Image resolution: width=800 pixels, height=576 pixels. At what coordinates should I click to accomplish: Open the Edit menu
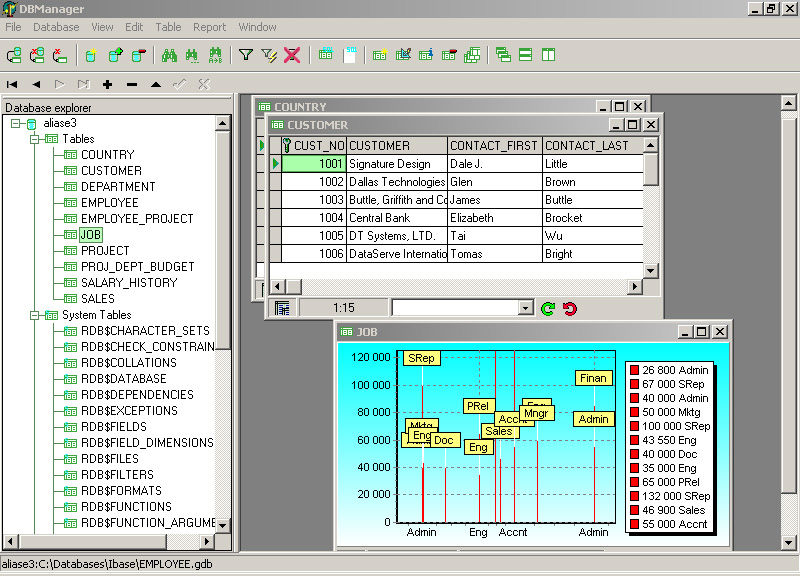tap(134, 27)
